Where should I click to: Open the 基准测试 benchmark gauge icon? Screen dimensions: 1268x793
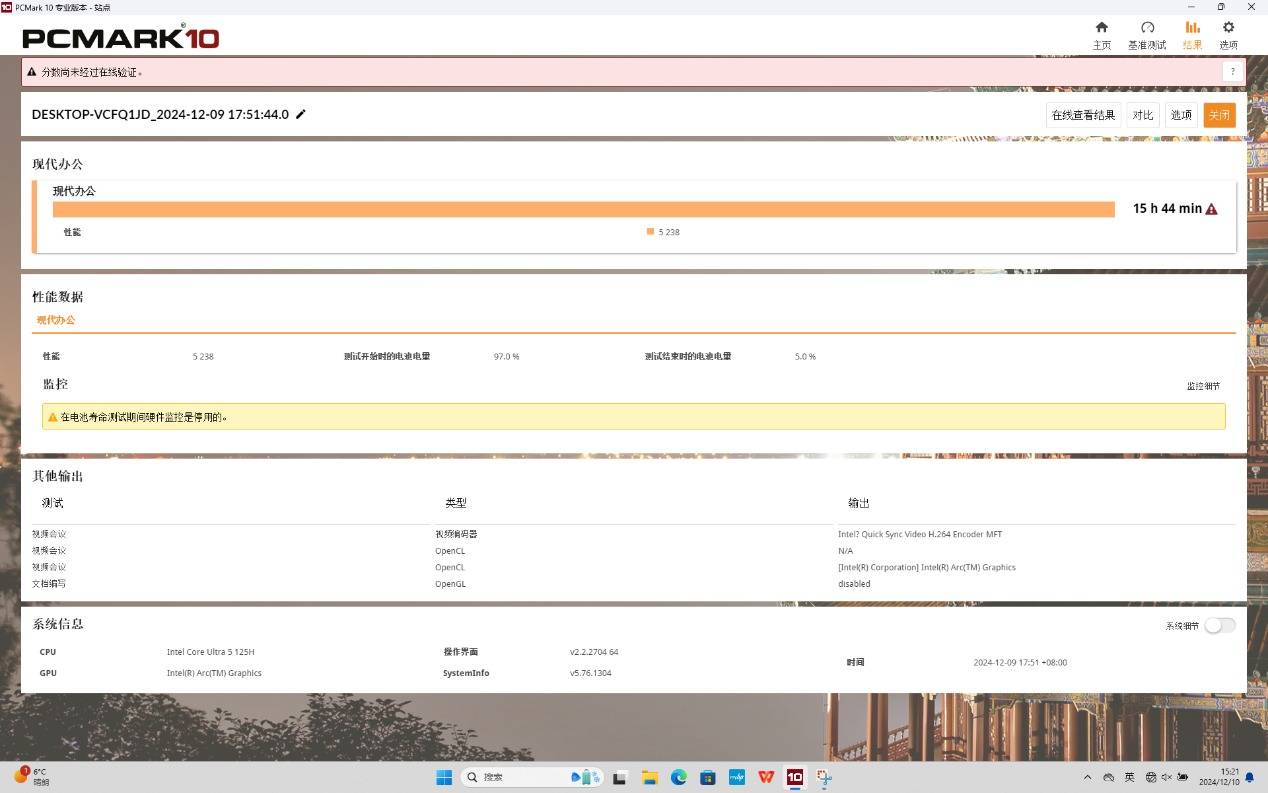[x=1147, y=28]
